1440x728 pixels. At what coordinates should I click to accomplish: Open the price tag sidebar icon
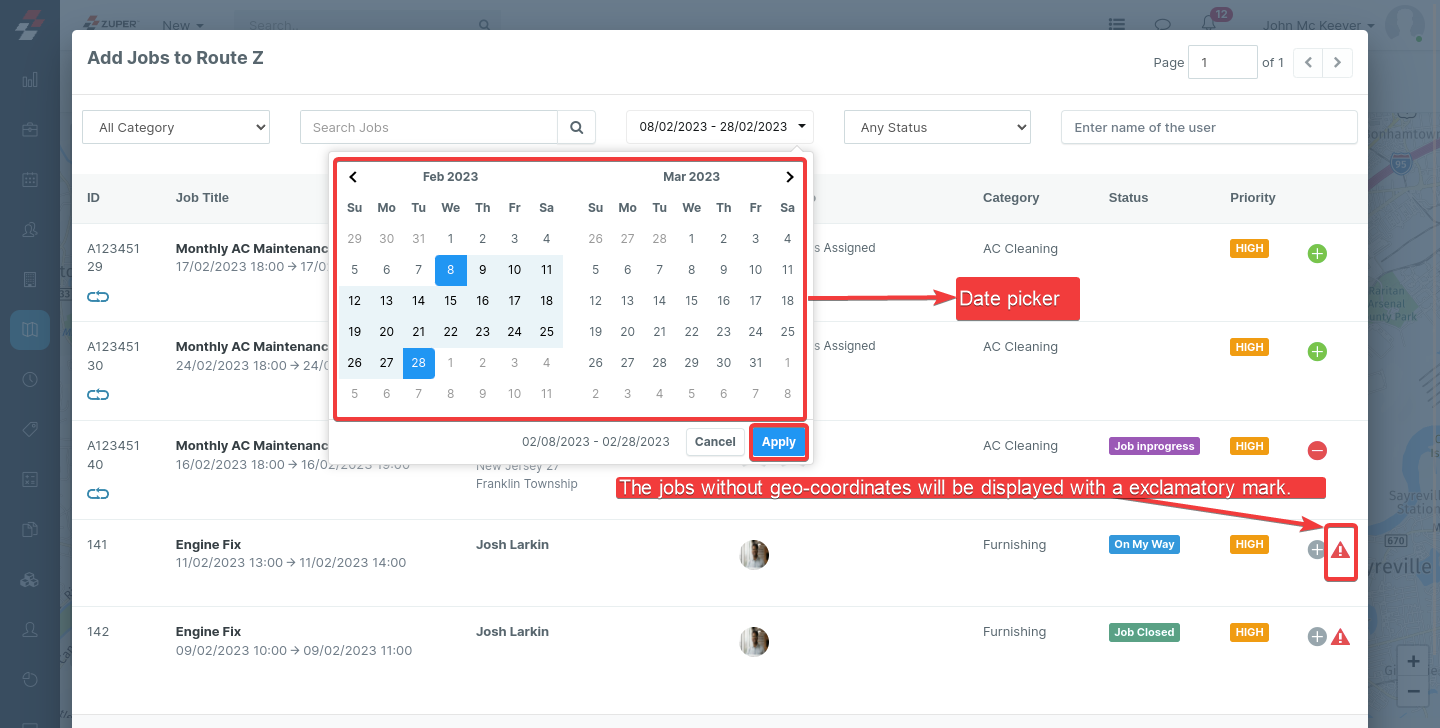pos(30,429)
